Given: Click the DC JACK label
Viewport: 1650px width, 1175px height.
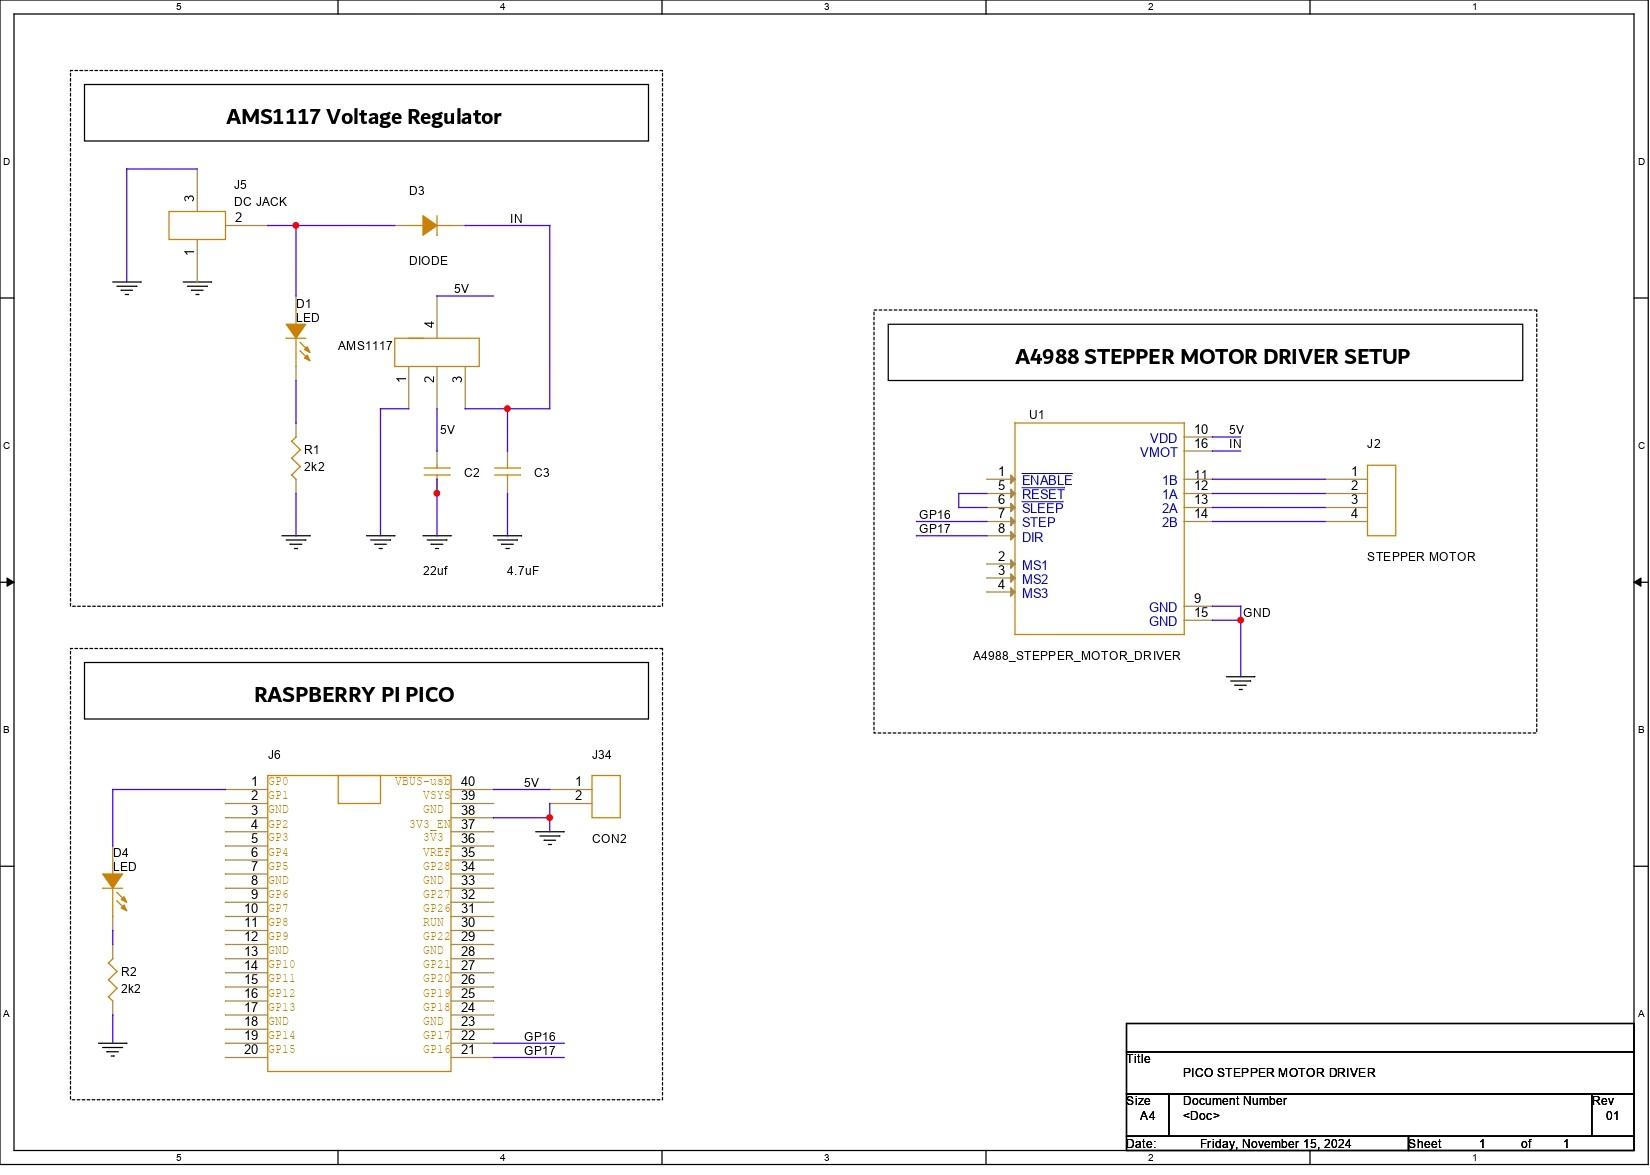Looking at the screenshot, I should [x=260, y=201].
